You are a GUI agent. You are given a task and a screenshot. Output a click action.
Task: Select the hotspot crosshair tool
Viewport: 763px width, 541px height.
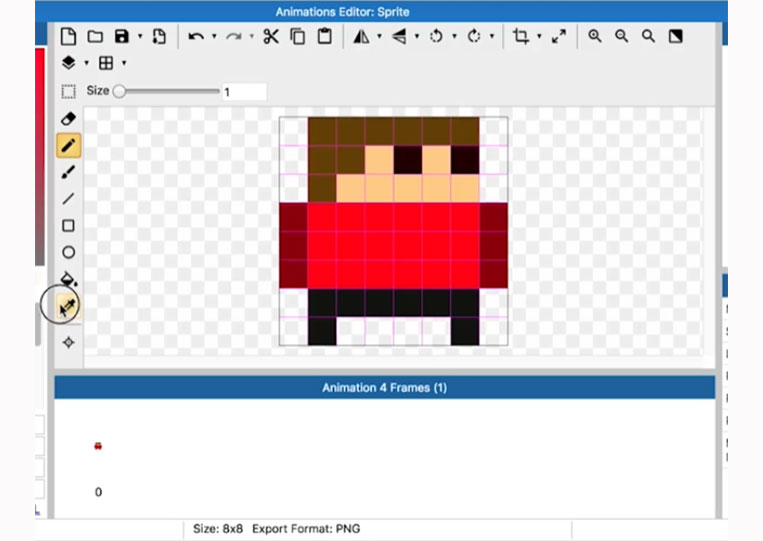[69, 343]
